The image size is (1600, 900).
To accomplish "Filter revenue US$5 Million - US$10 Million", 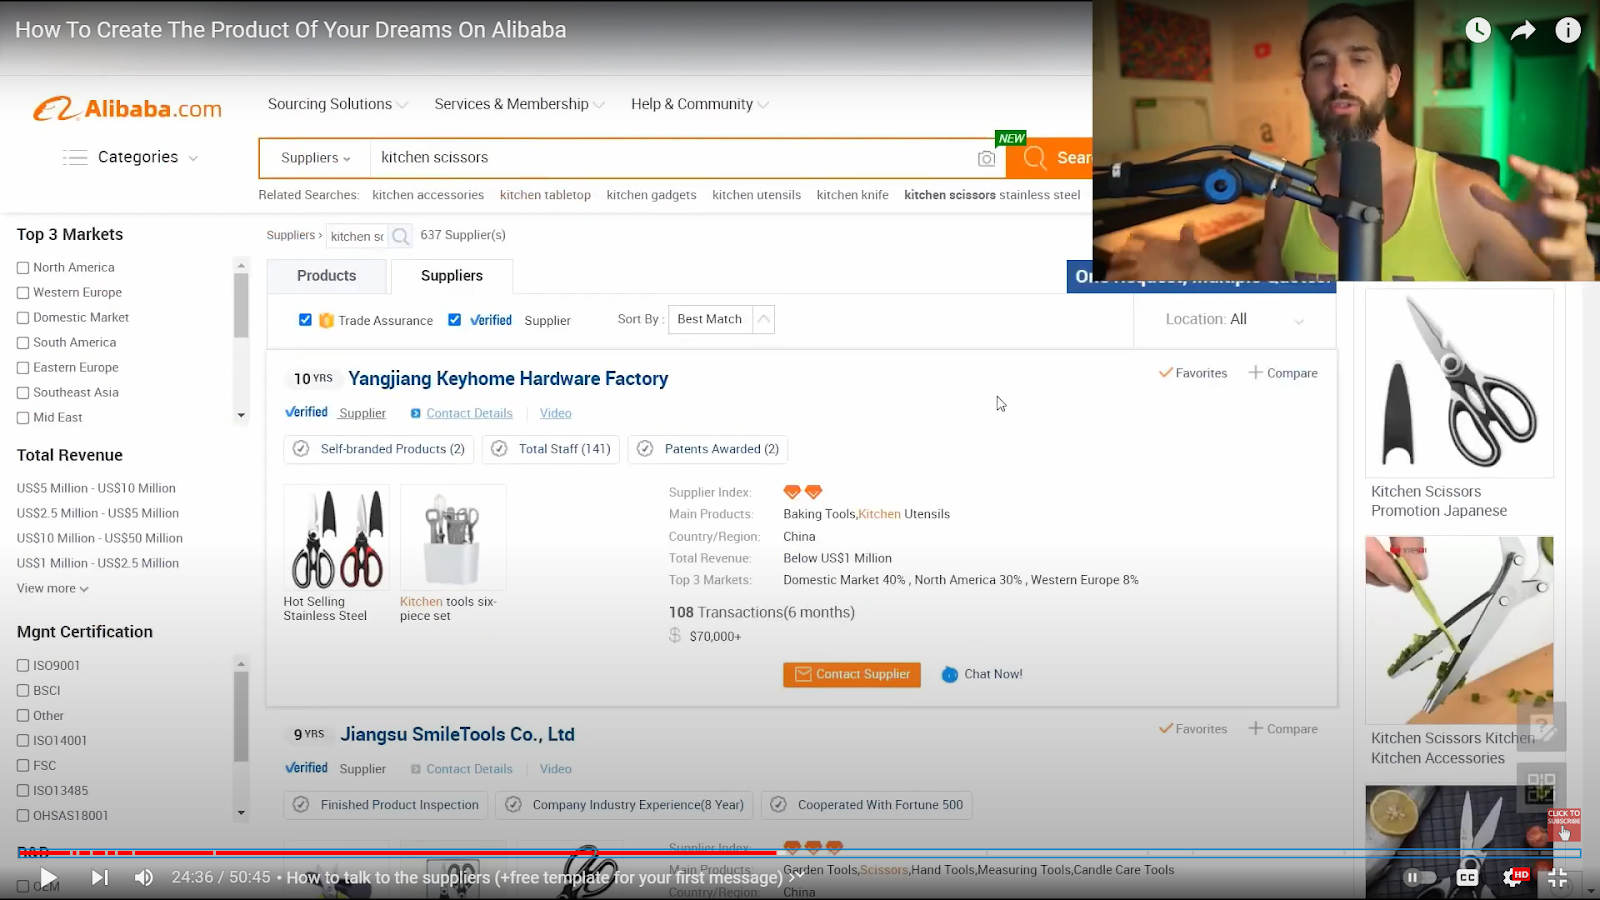I will tap(96, 488).
